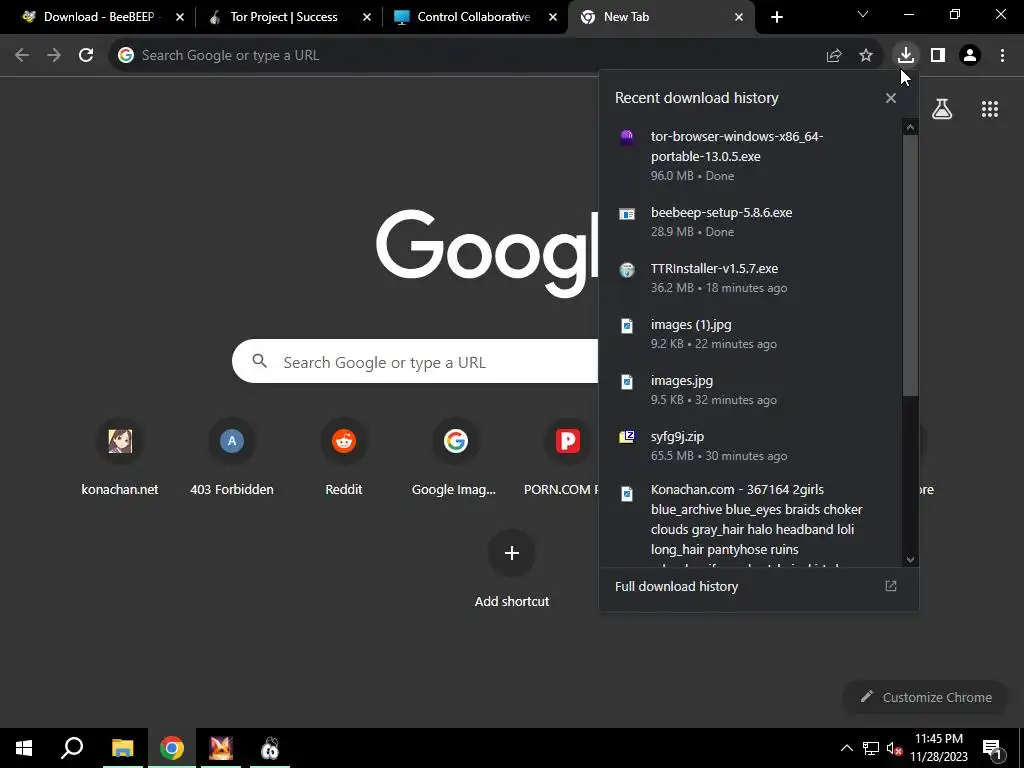This screenshot has height=768, width=1024.
Task: Open the syfg9j.zip download
Action: tap(751, 446)
